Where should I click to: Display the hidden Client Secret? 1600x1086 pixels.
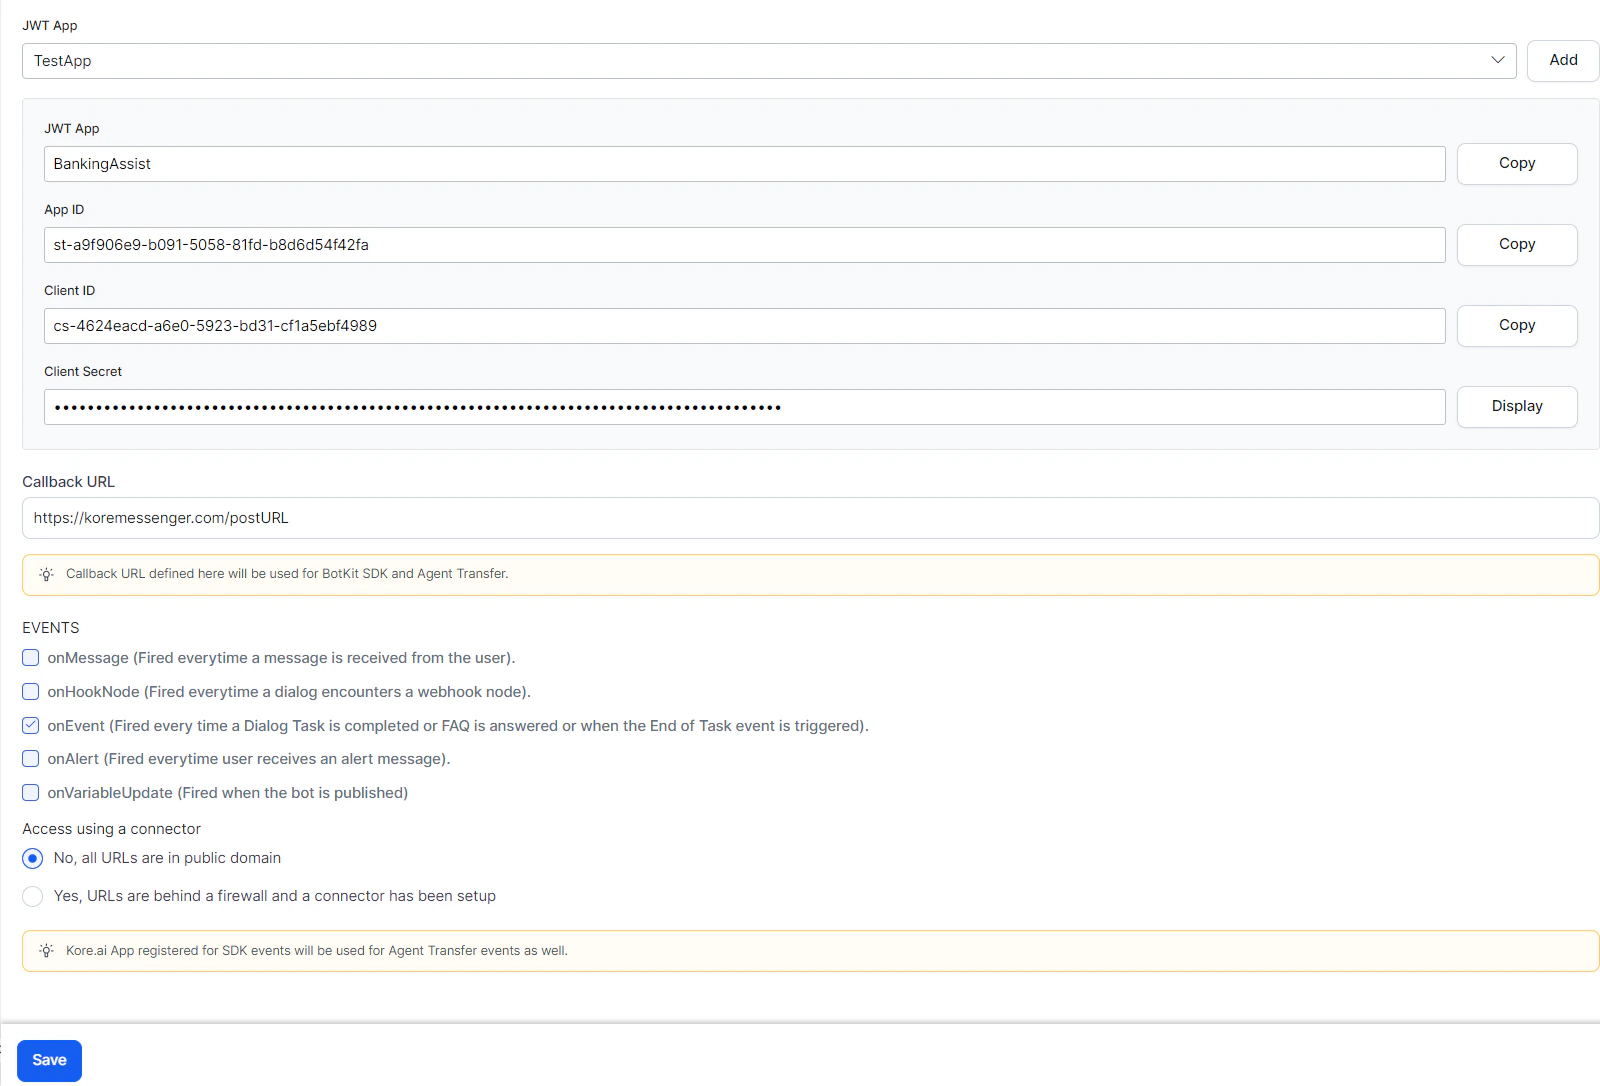click(x=1517, y=407)
